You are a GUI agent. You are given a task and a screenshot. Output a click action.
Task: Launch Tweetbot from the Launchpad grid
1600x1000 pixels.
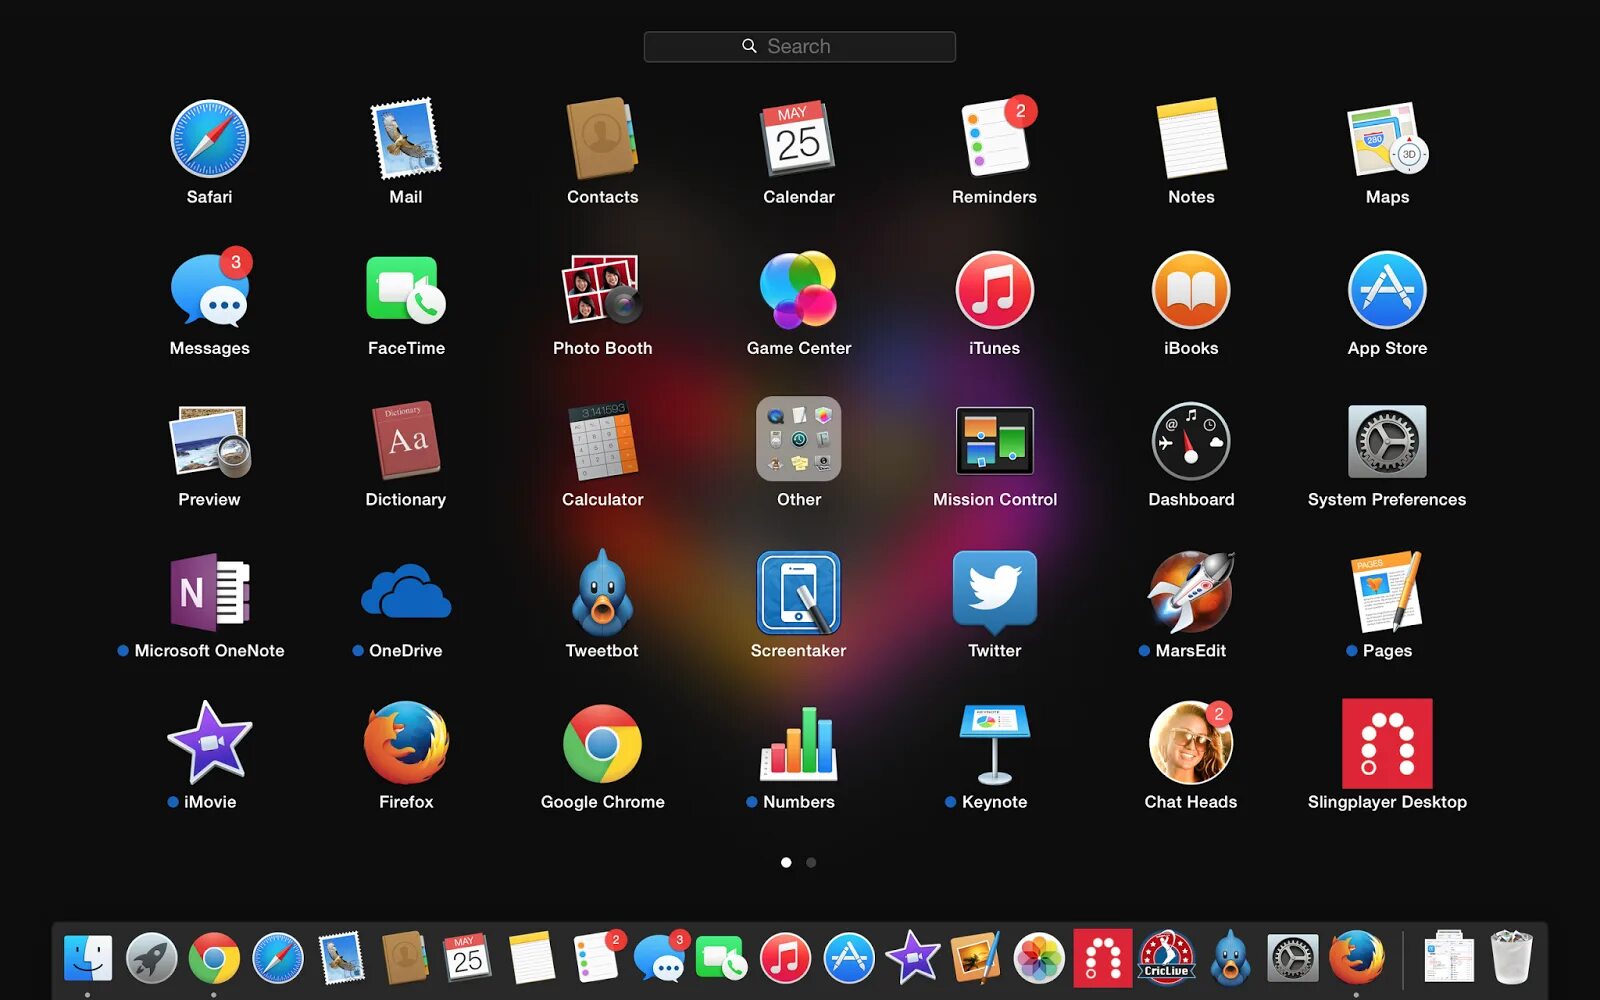pyautogui.click(x=602, y=592)
